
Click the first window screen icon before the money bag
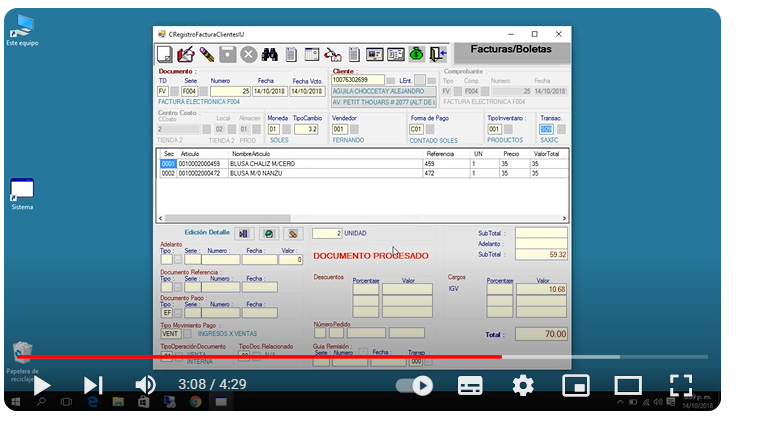click(x=375, y=54)
